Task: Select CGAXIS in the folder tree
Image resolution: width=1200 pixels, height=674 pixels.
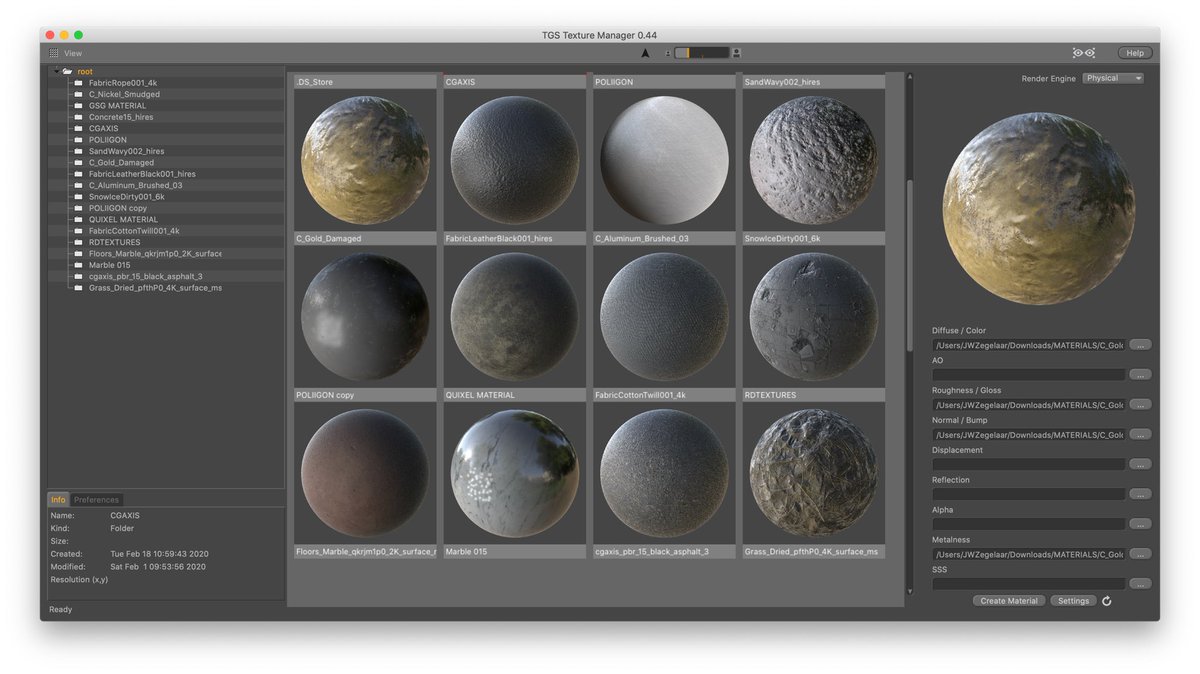Action: point(104,128)
